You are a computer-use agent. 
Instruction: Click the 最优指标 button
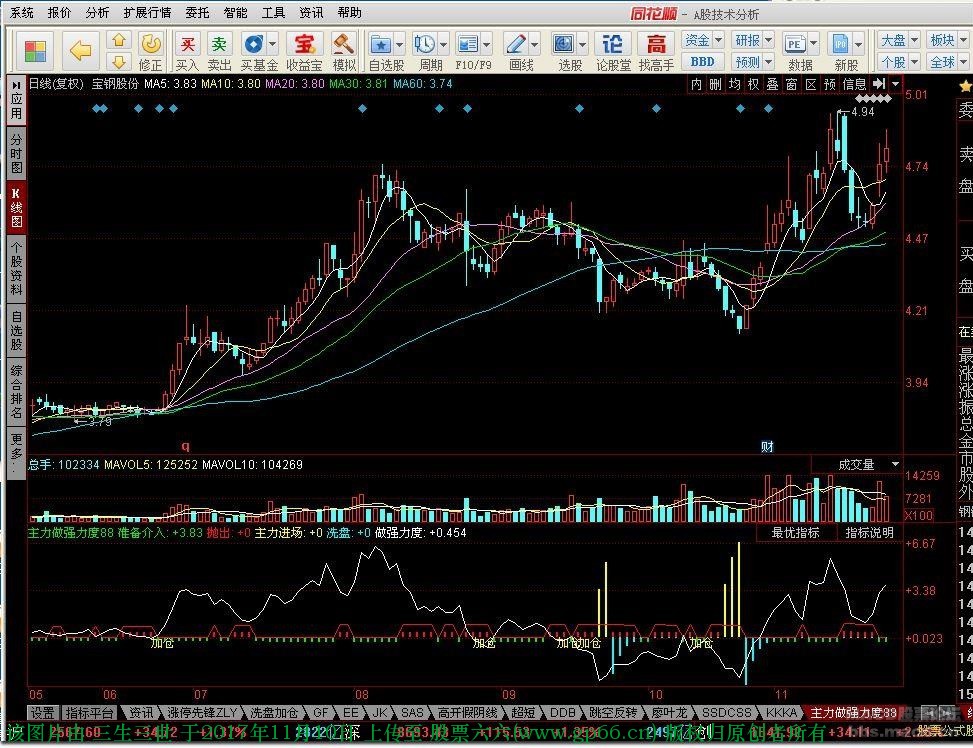tap(796, 533)
